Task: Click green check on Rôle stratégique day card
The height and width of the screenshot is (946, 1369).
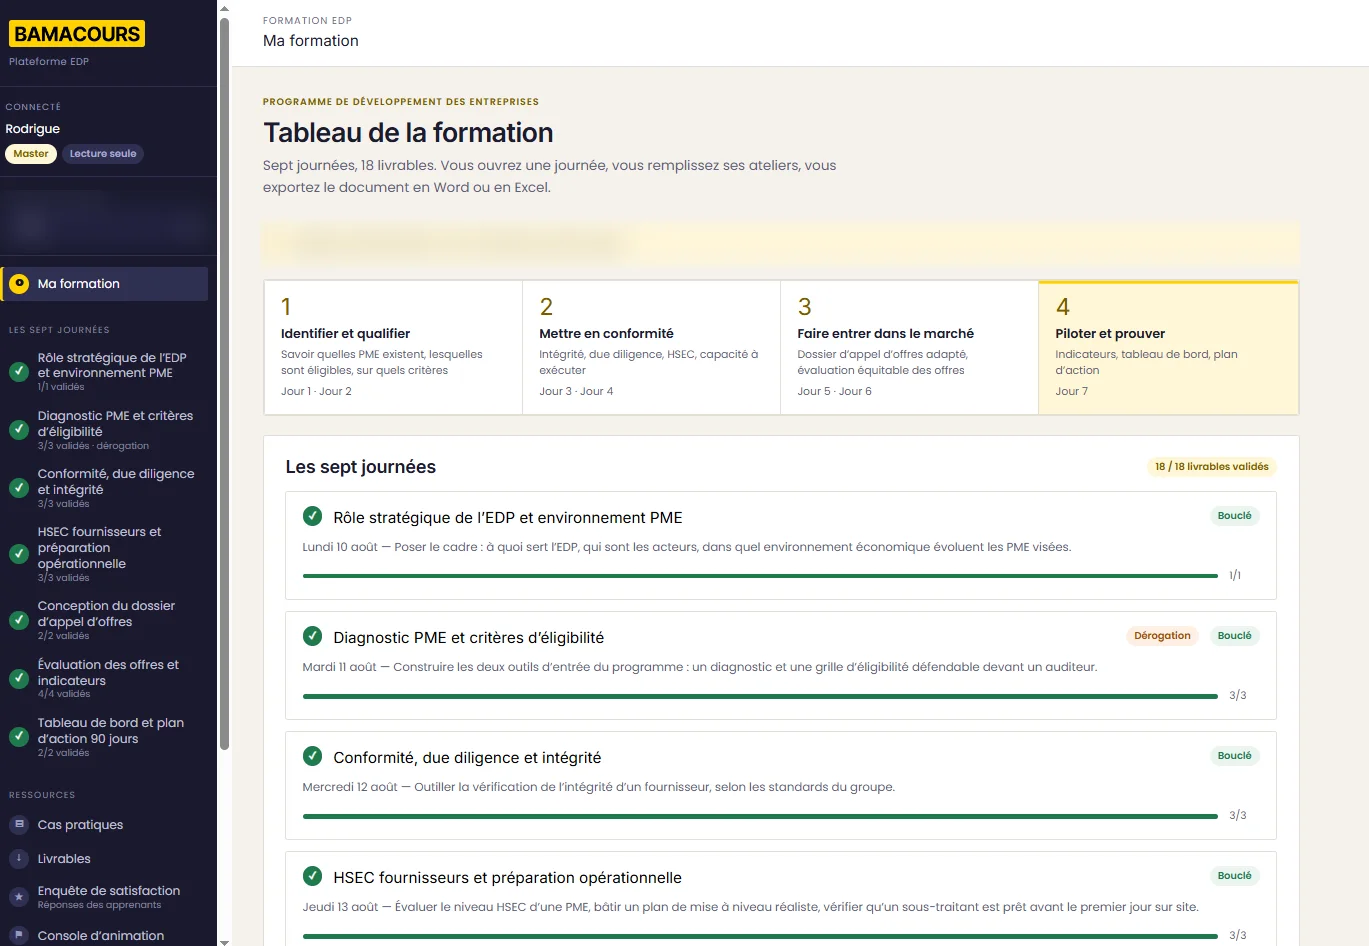Action: [312, 517]
